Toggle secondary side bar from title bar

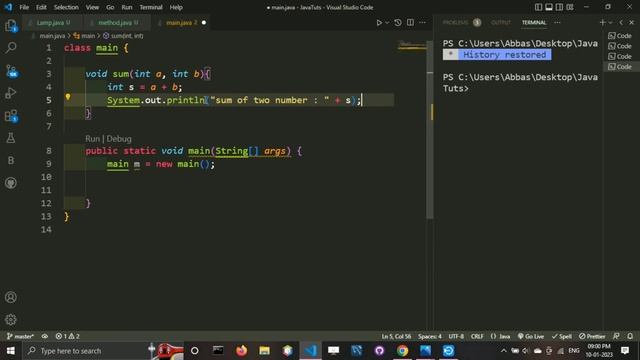560,7
